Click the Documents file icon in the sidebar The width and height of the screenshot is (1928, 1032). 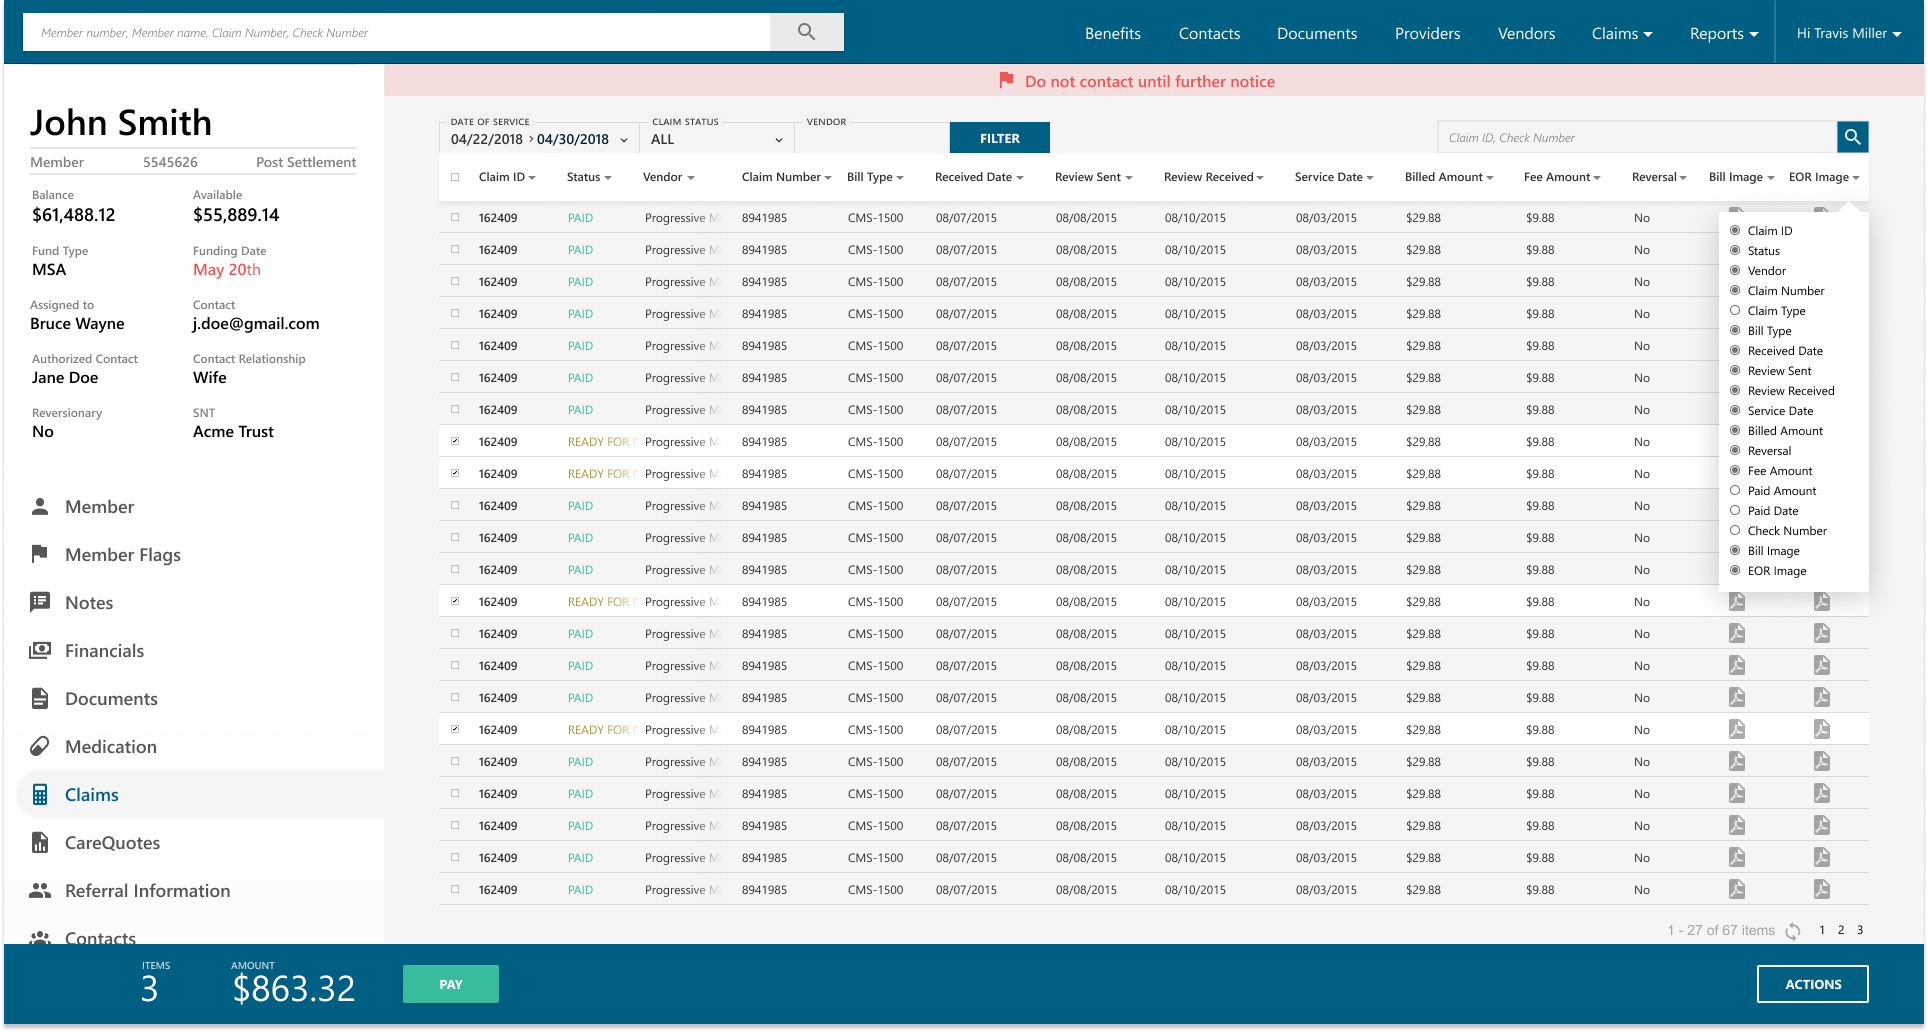40,698
